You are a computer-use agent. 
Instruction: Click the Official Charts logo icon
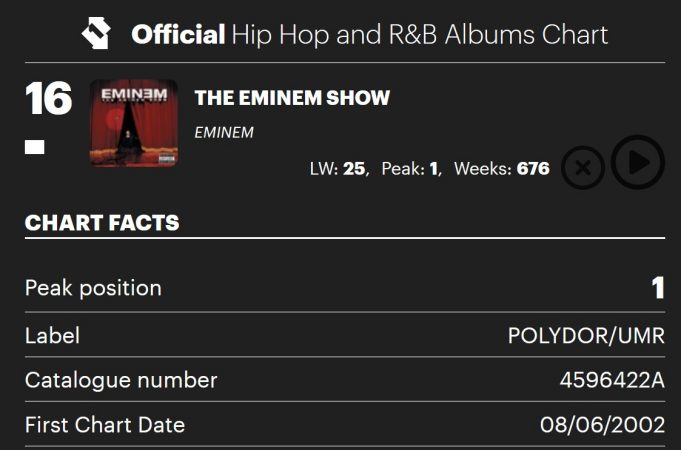pos(99,35)
